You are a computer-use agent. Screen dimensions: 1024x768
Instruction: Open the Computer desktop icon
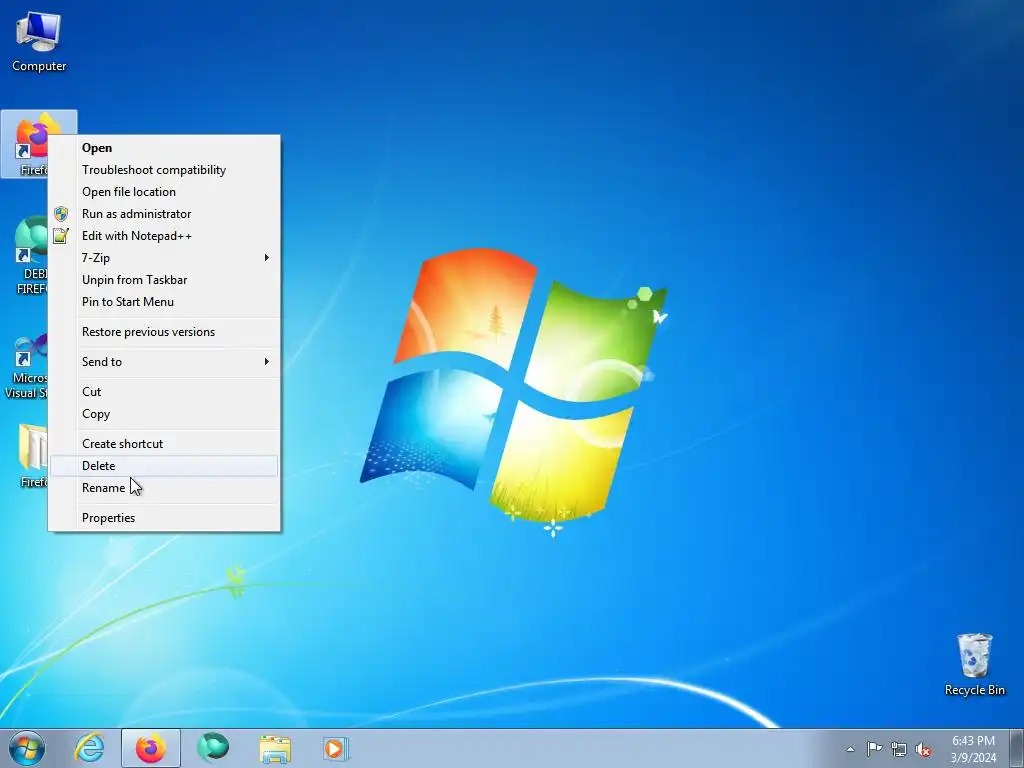click(39, 42)
